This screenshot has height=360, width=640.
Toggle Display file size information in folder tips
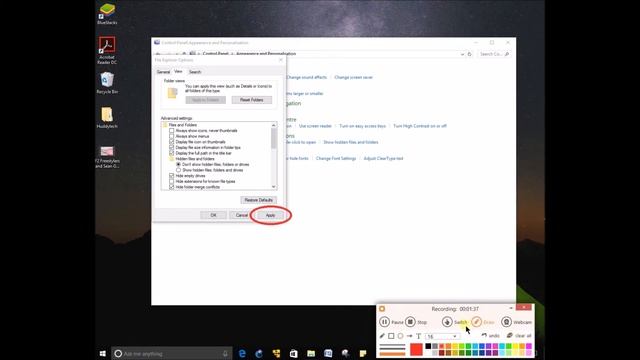171,147
